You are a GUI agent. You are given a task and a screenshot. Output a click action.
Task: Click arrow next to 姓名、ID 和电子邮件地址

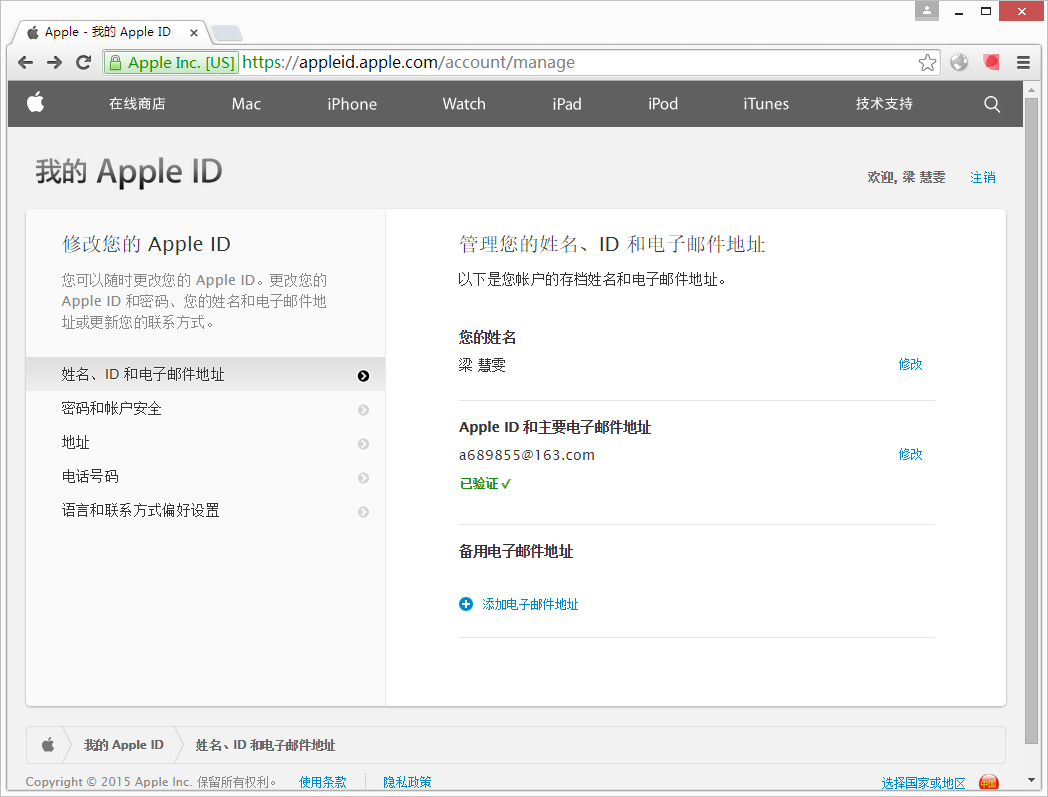point(363,376)
